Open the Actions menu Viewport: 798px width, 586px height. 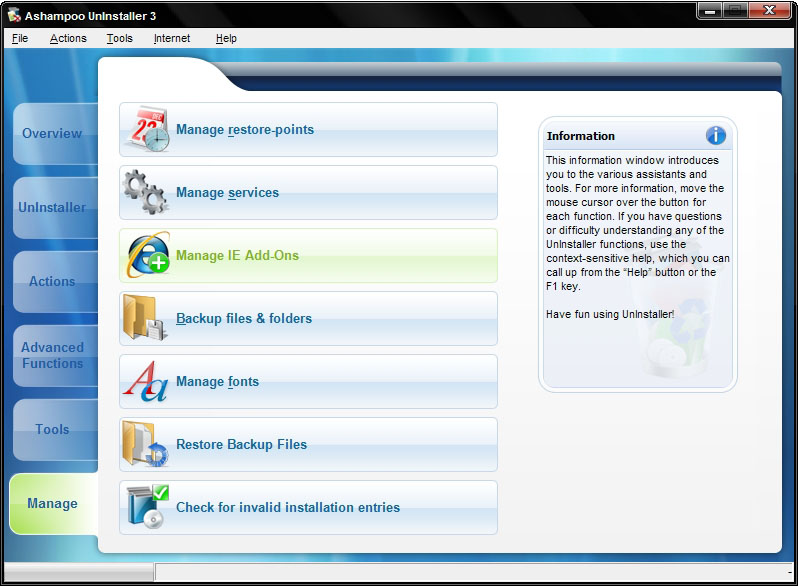click(x=68, y=38)
